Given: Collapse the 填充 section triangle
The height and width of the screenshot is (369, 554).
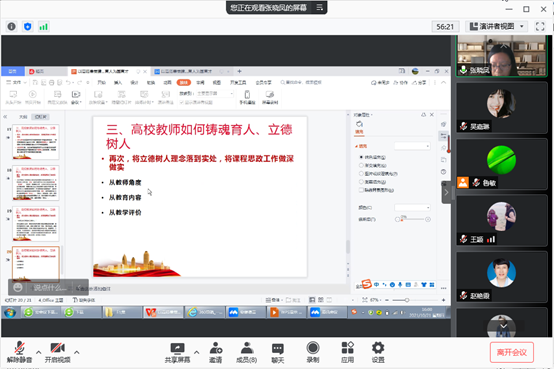Looking at the screenshot, I should coord(356,146).
